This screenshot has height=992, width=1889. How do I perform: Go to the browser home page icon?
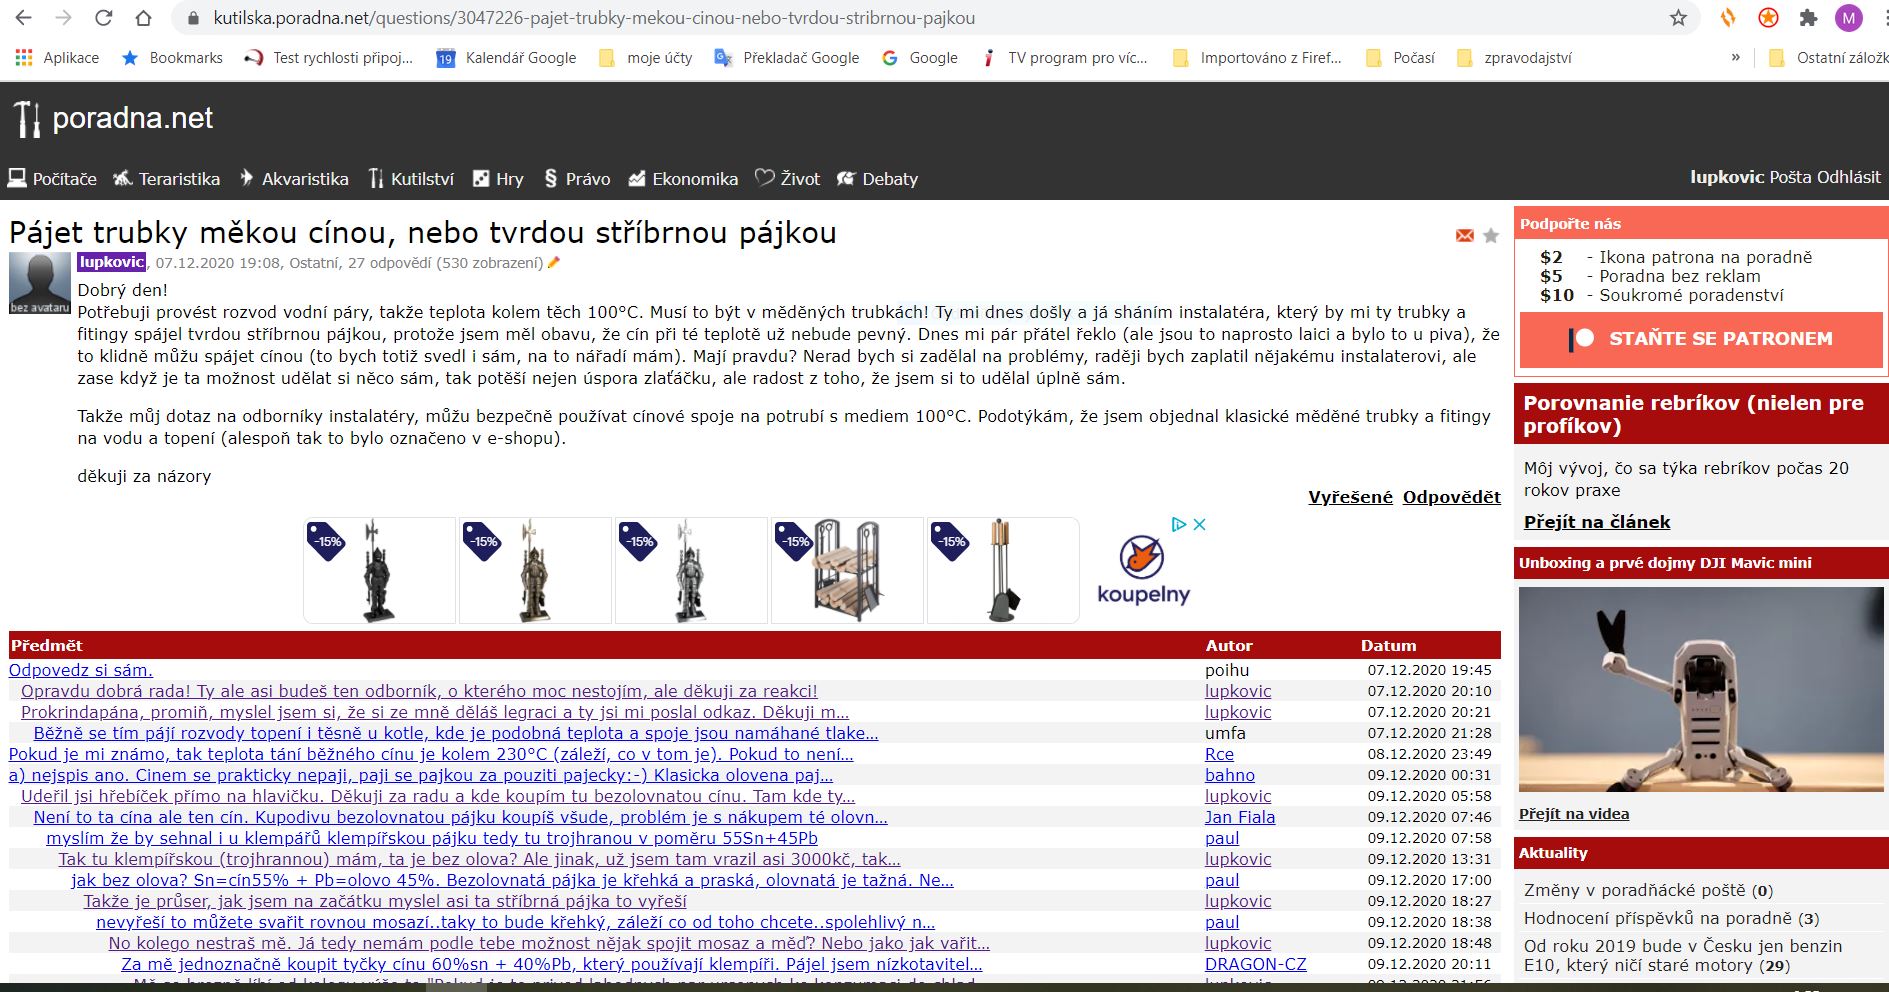(144, 18)
